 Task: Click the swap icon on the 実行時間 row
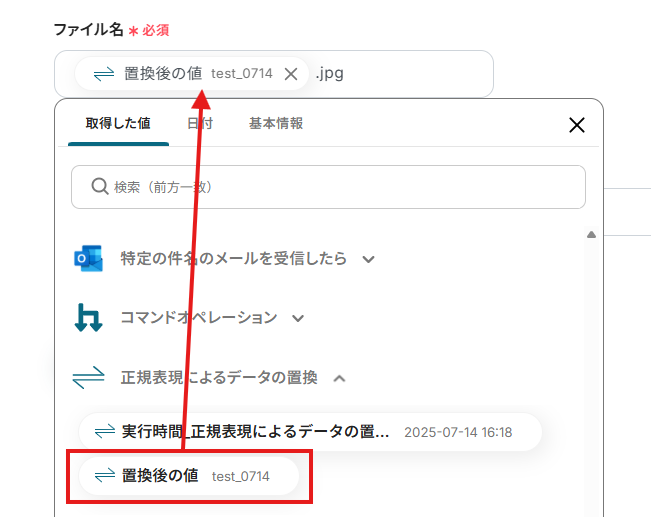(105, 431)
